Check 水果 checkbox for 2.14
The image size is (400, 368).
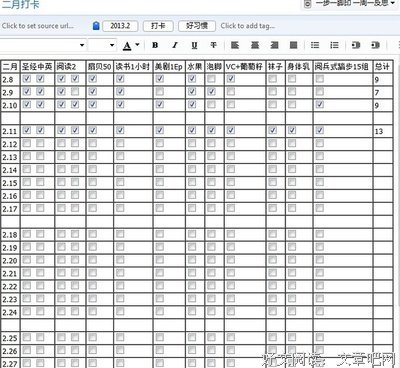pyautogui.click(x=192, y=169)
